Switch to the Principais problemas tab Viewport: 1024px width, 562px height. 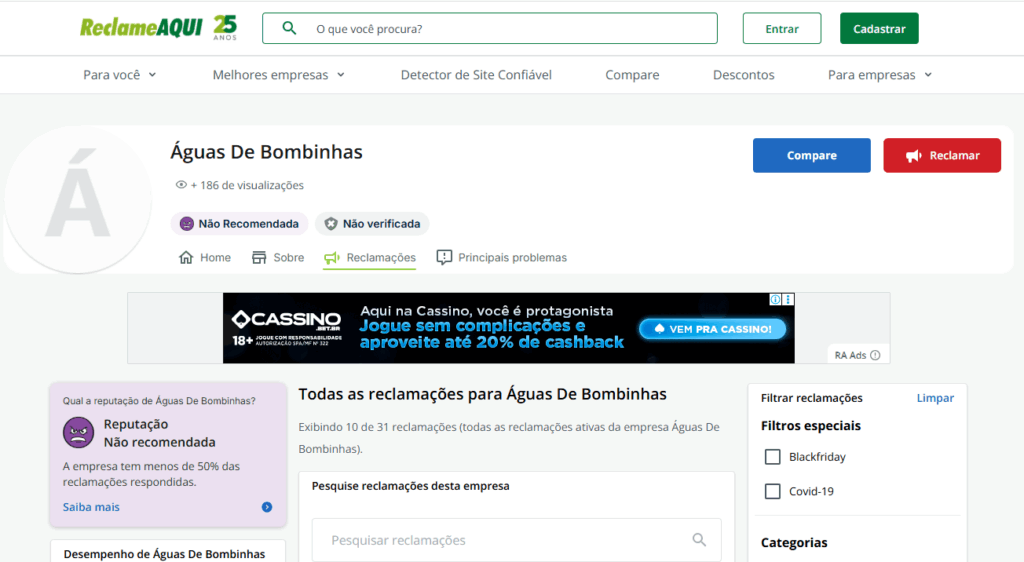click(x=502, y=257)
